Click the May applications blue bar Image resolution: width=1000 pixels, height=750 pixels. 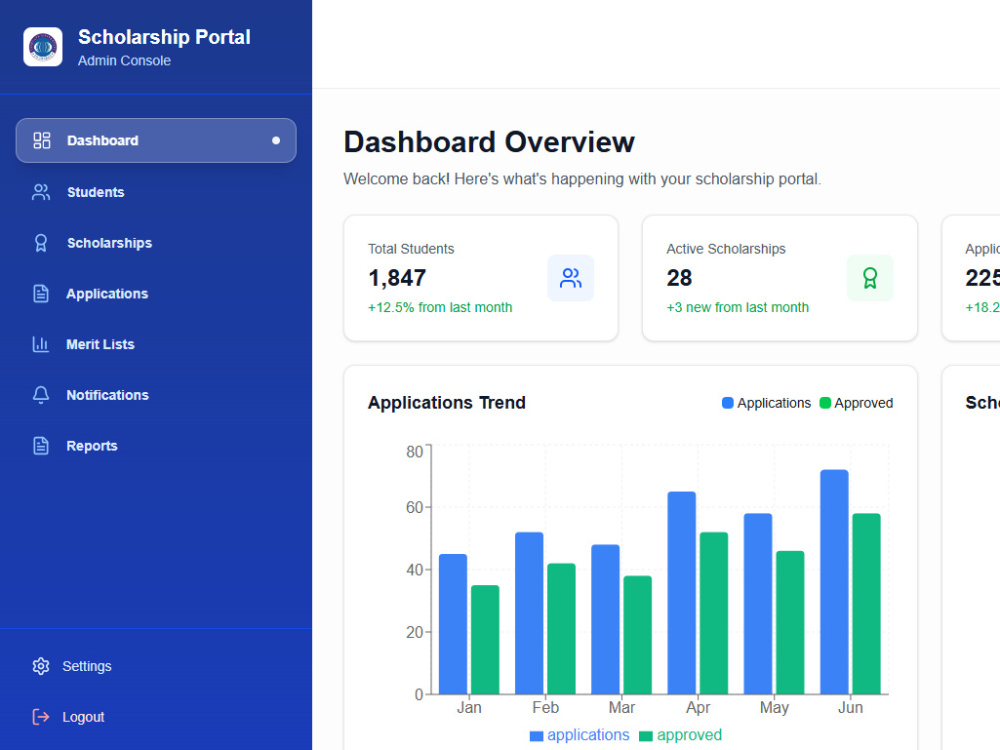(x=758, y=603)
